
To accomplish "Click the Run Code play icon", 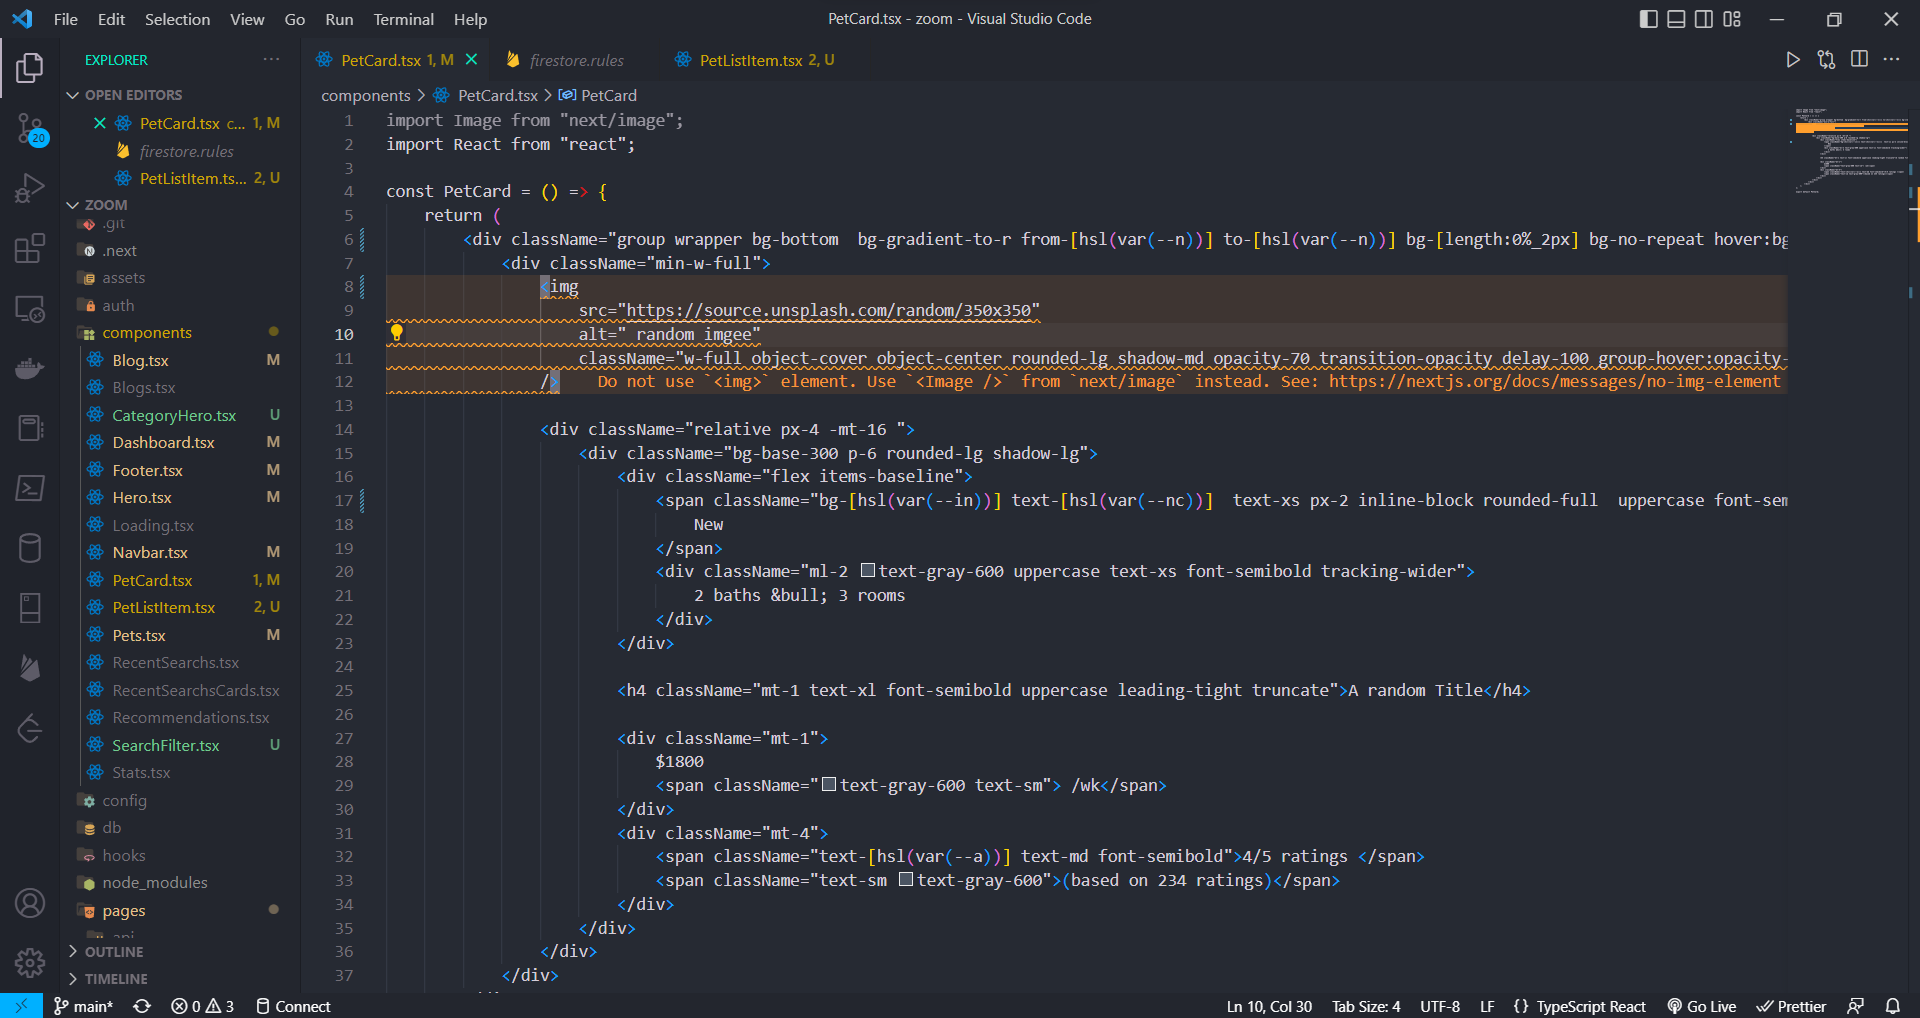I will pyautogui.click(x=1793, y=60).
